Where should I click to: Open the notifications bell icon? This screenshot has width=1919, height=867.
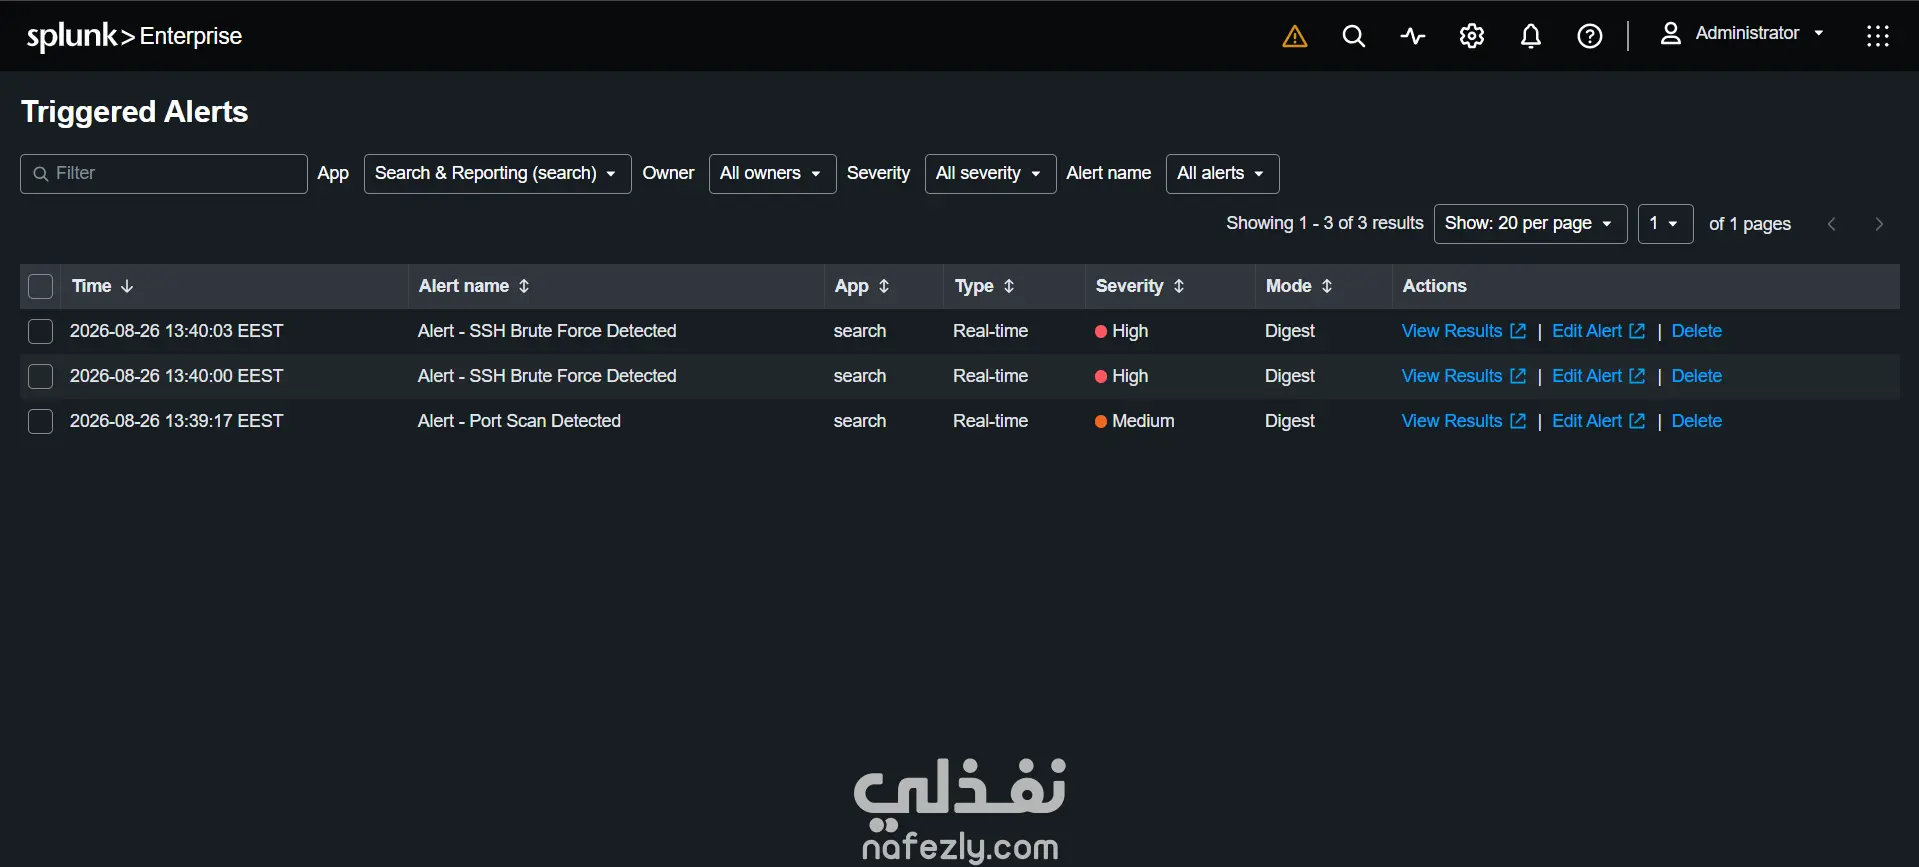1531,37
